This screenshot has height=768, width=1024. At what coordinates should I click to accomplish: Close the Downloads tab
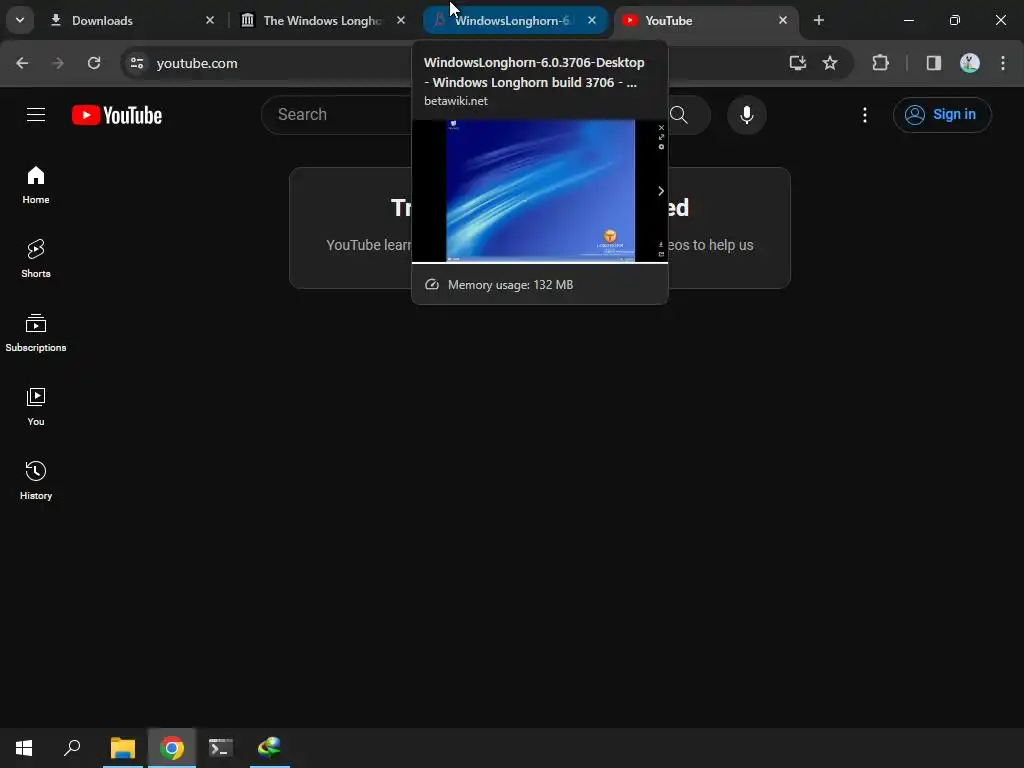[x=210, y=20]
